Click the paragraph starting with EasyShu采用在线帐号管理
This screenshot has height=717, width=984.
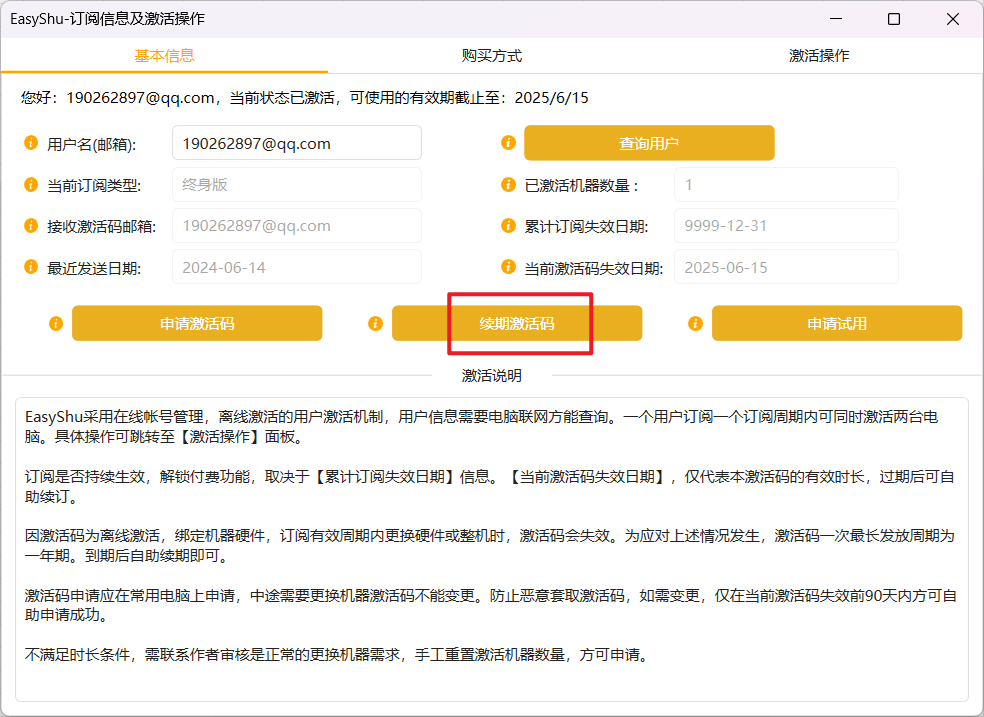[x=482, y=427]
